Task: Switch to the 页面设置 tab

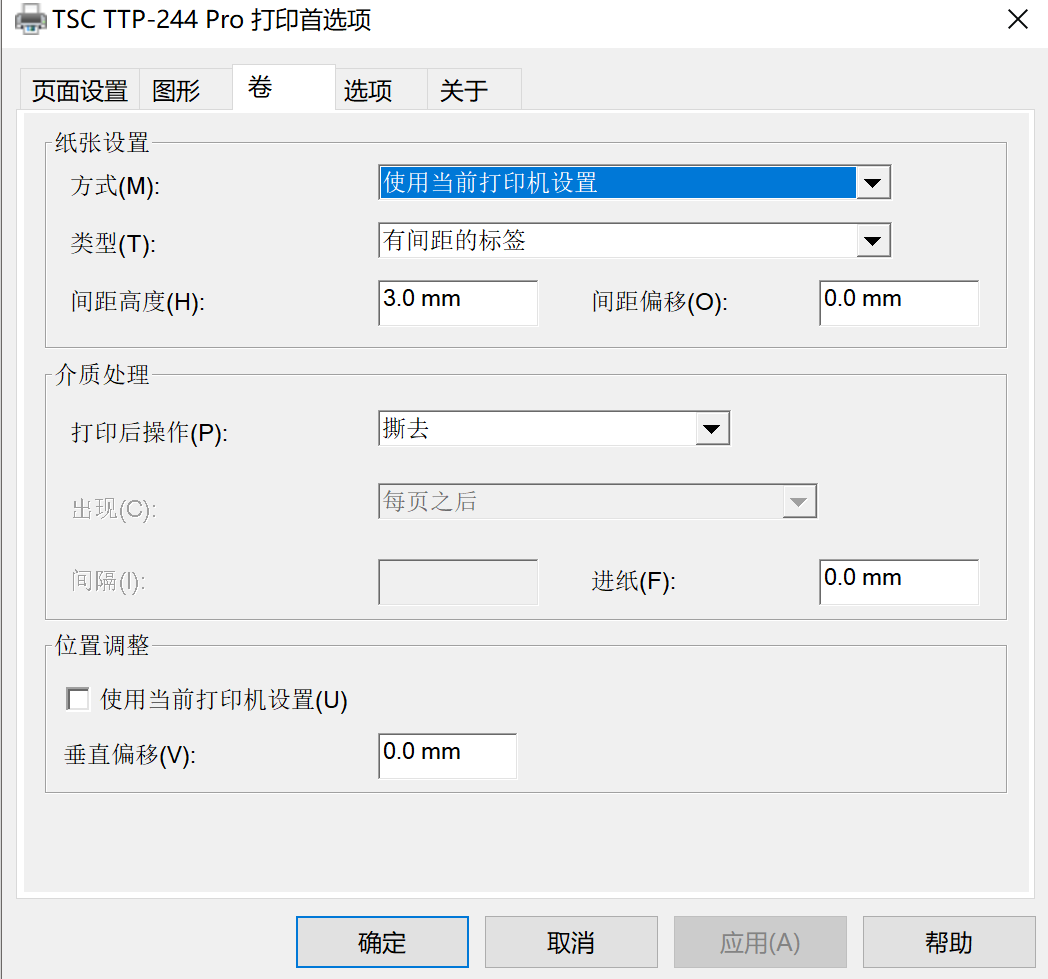Action: pyautogui.click(x=80, y=91)
